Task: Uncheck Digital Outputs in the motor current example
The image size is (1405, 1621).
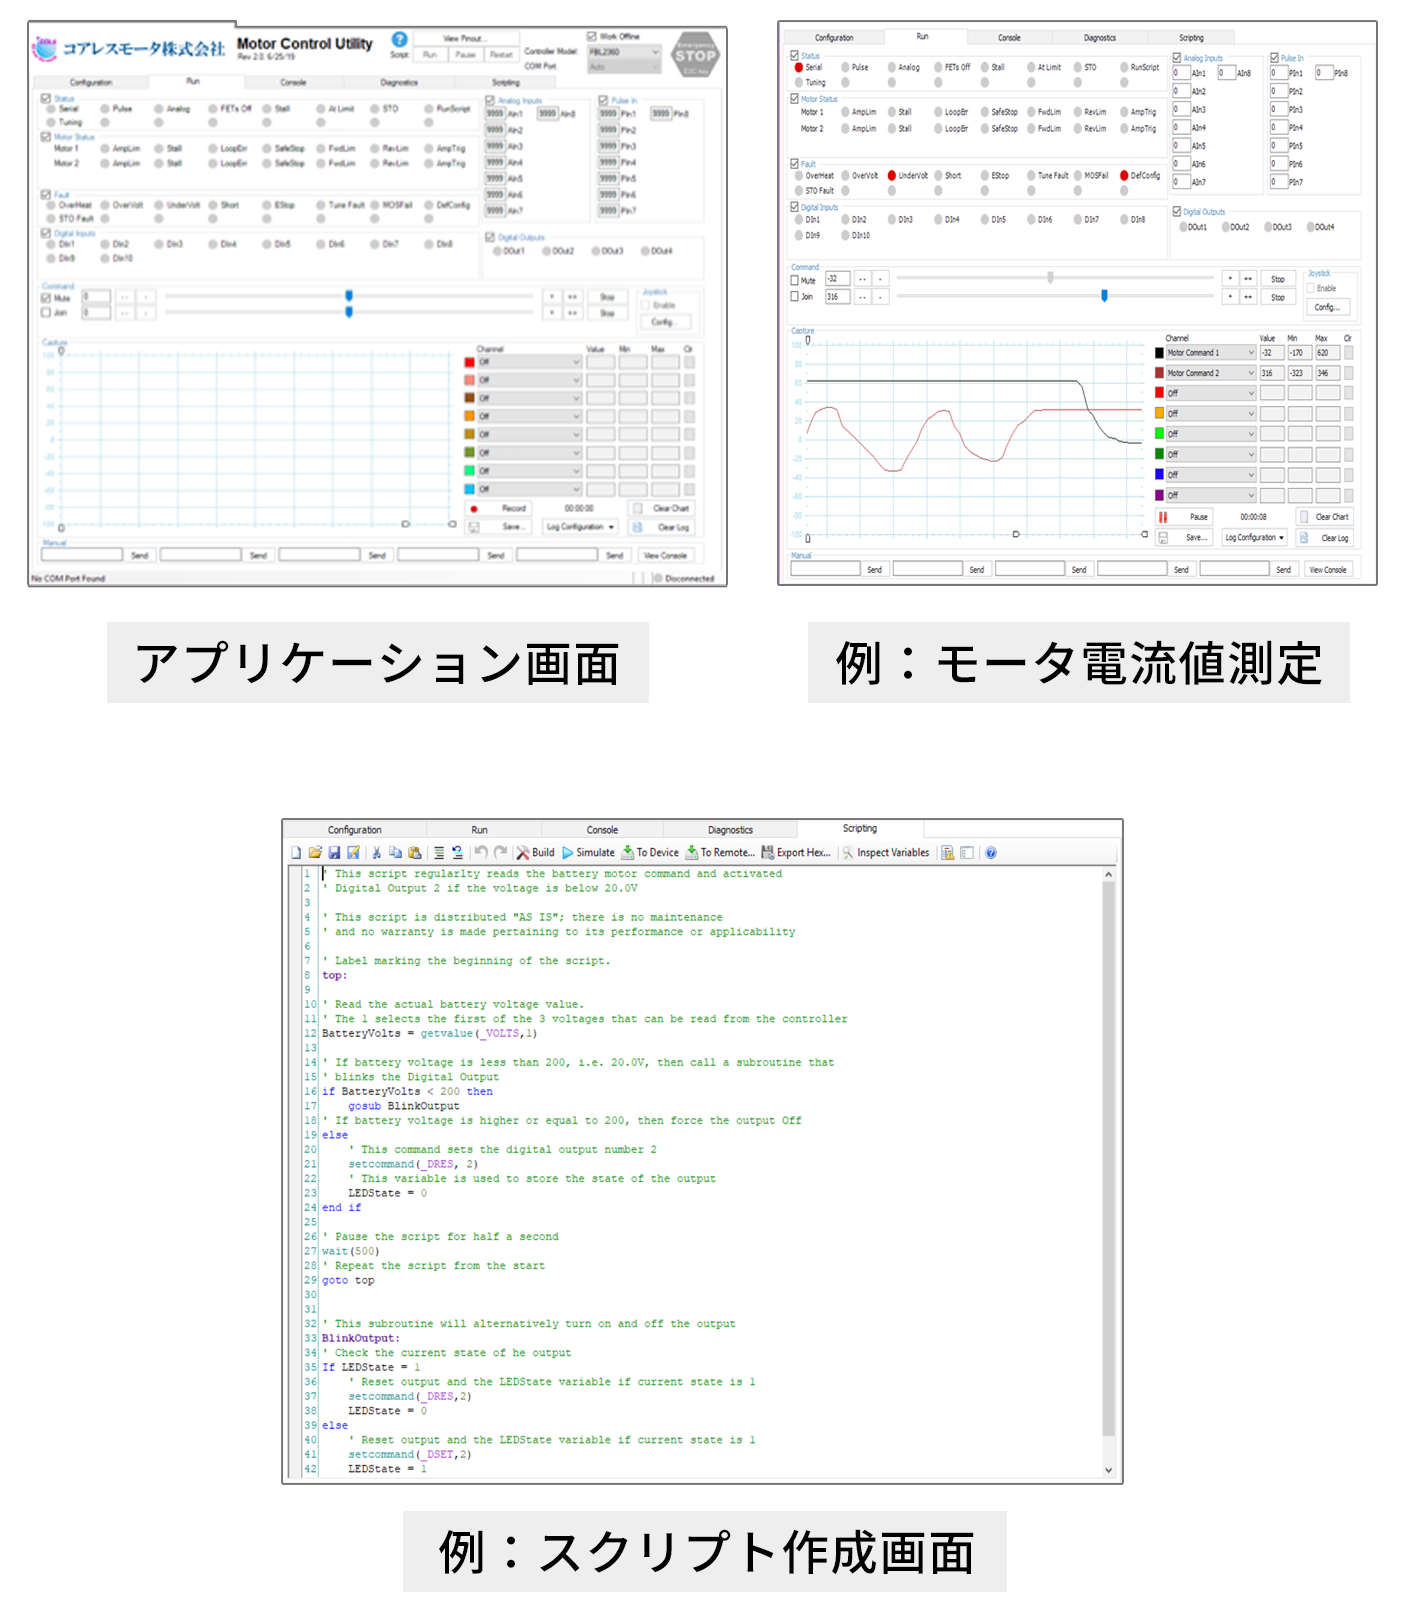Action: pos(1177,212)
